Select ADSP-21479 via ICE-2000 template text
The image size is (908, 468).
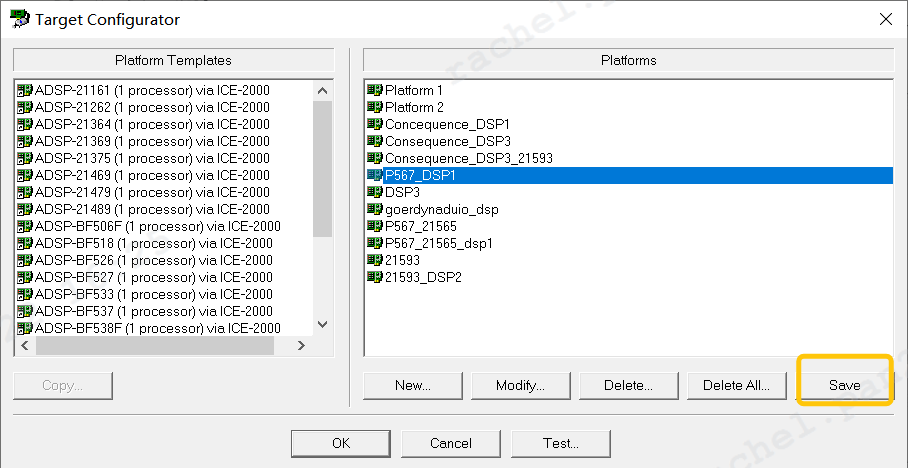tap(152, 192)
